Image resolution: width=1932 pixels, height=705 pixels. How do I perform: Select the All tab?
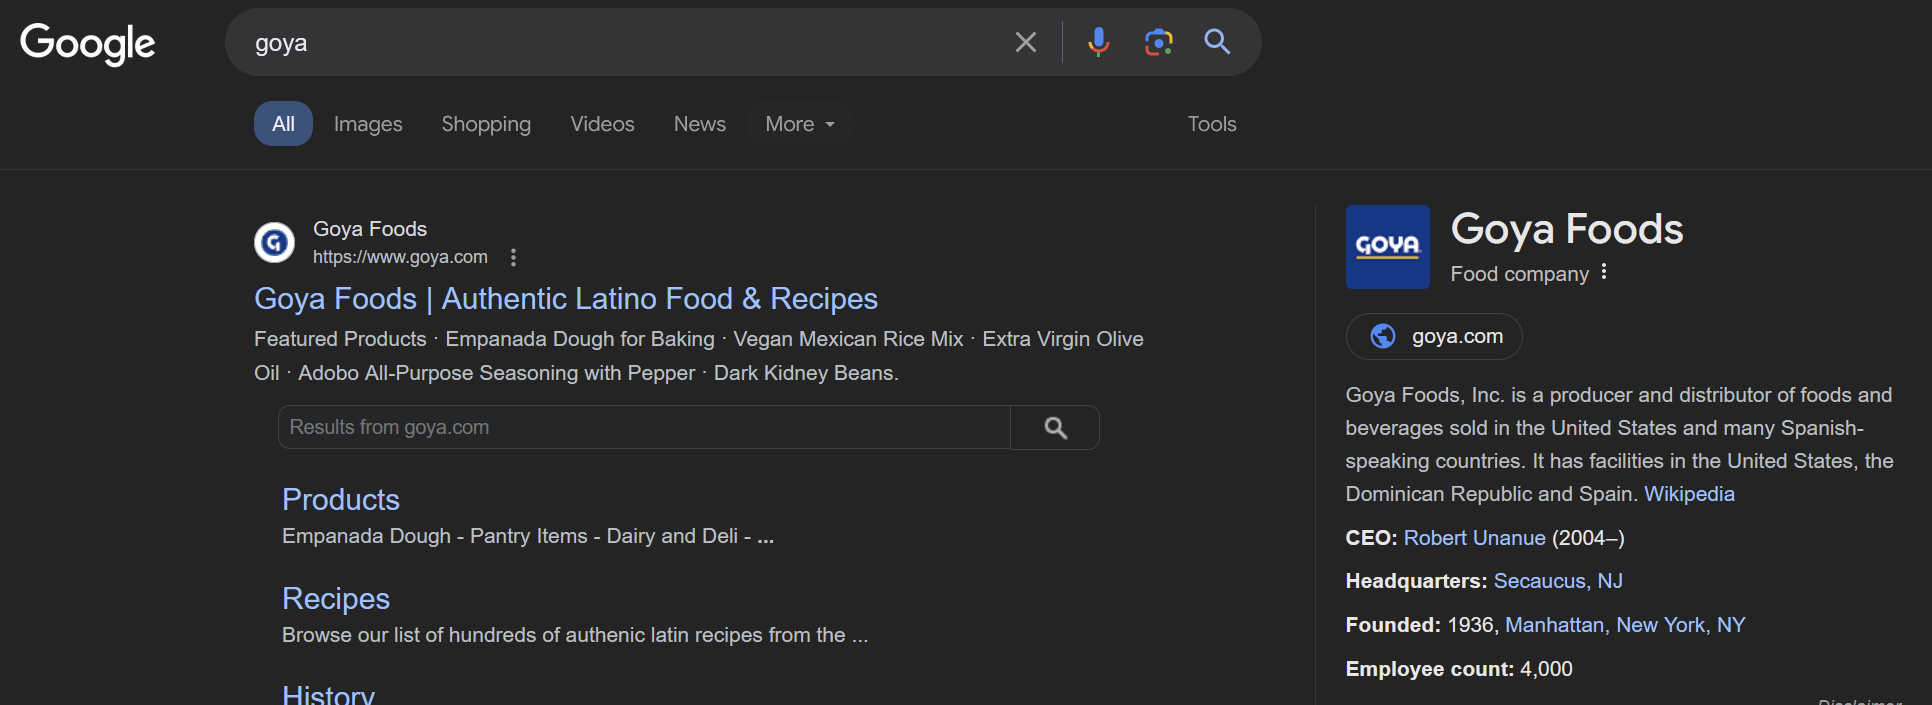click(283, 124)
